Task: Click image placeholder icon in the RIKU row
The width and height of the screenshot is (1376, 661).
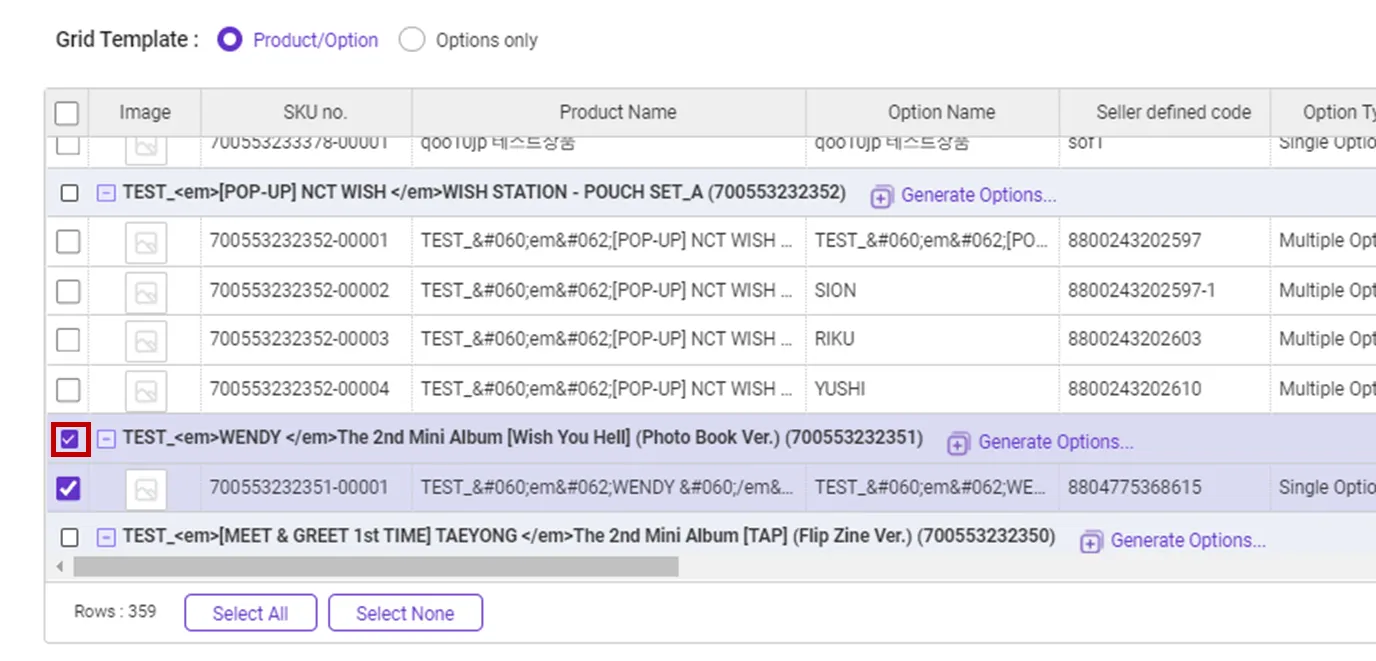Action: point(146,340)
